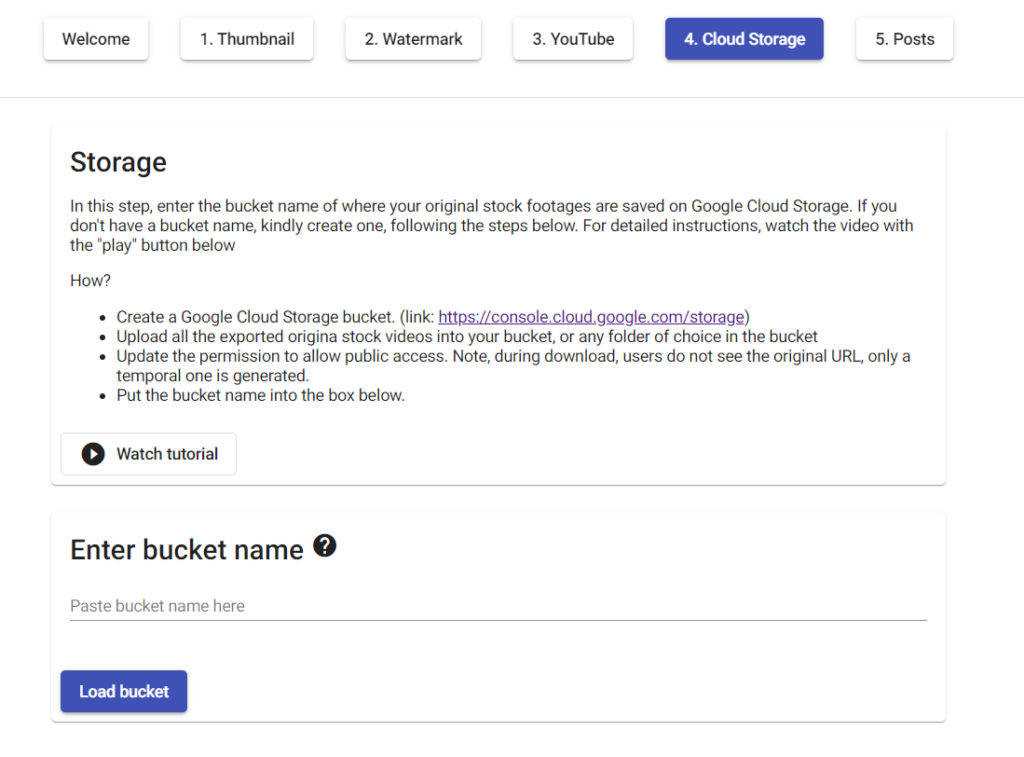
Task: Click the intro paragraph about stock footages
Action: click(490, 225)
